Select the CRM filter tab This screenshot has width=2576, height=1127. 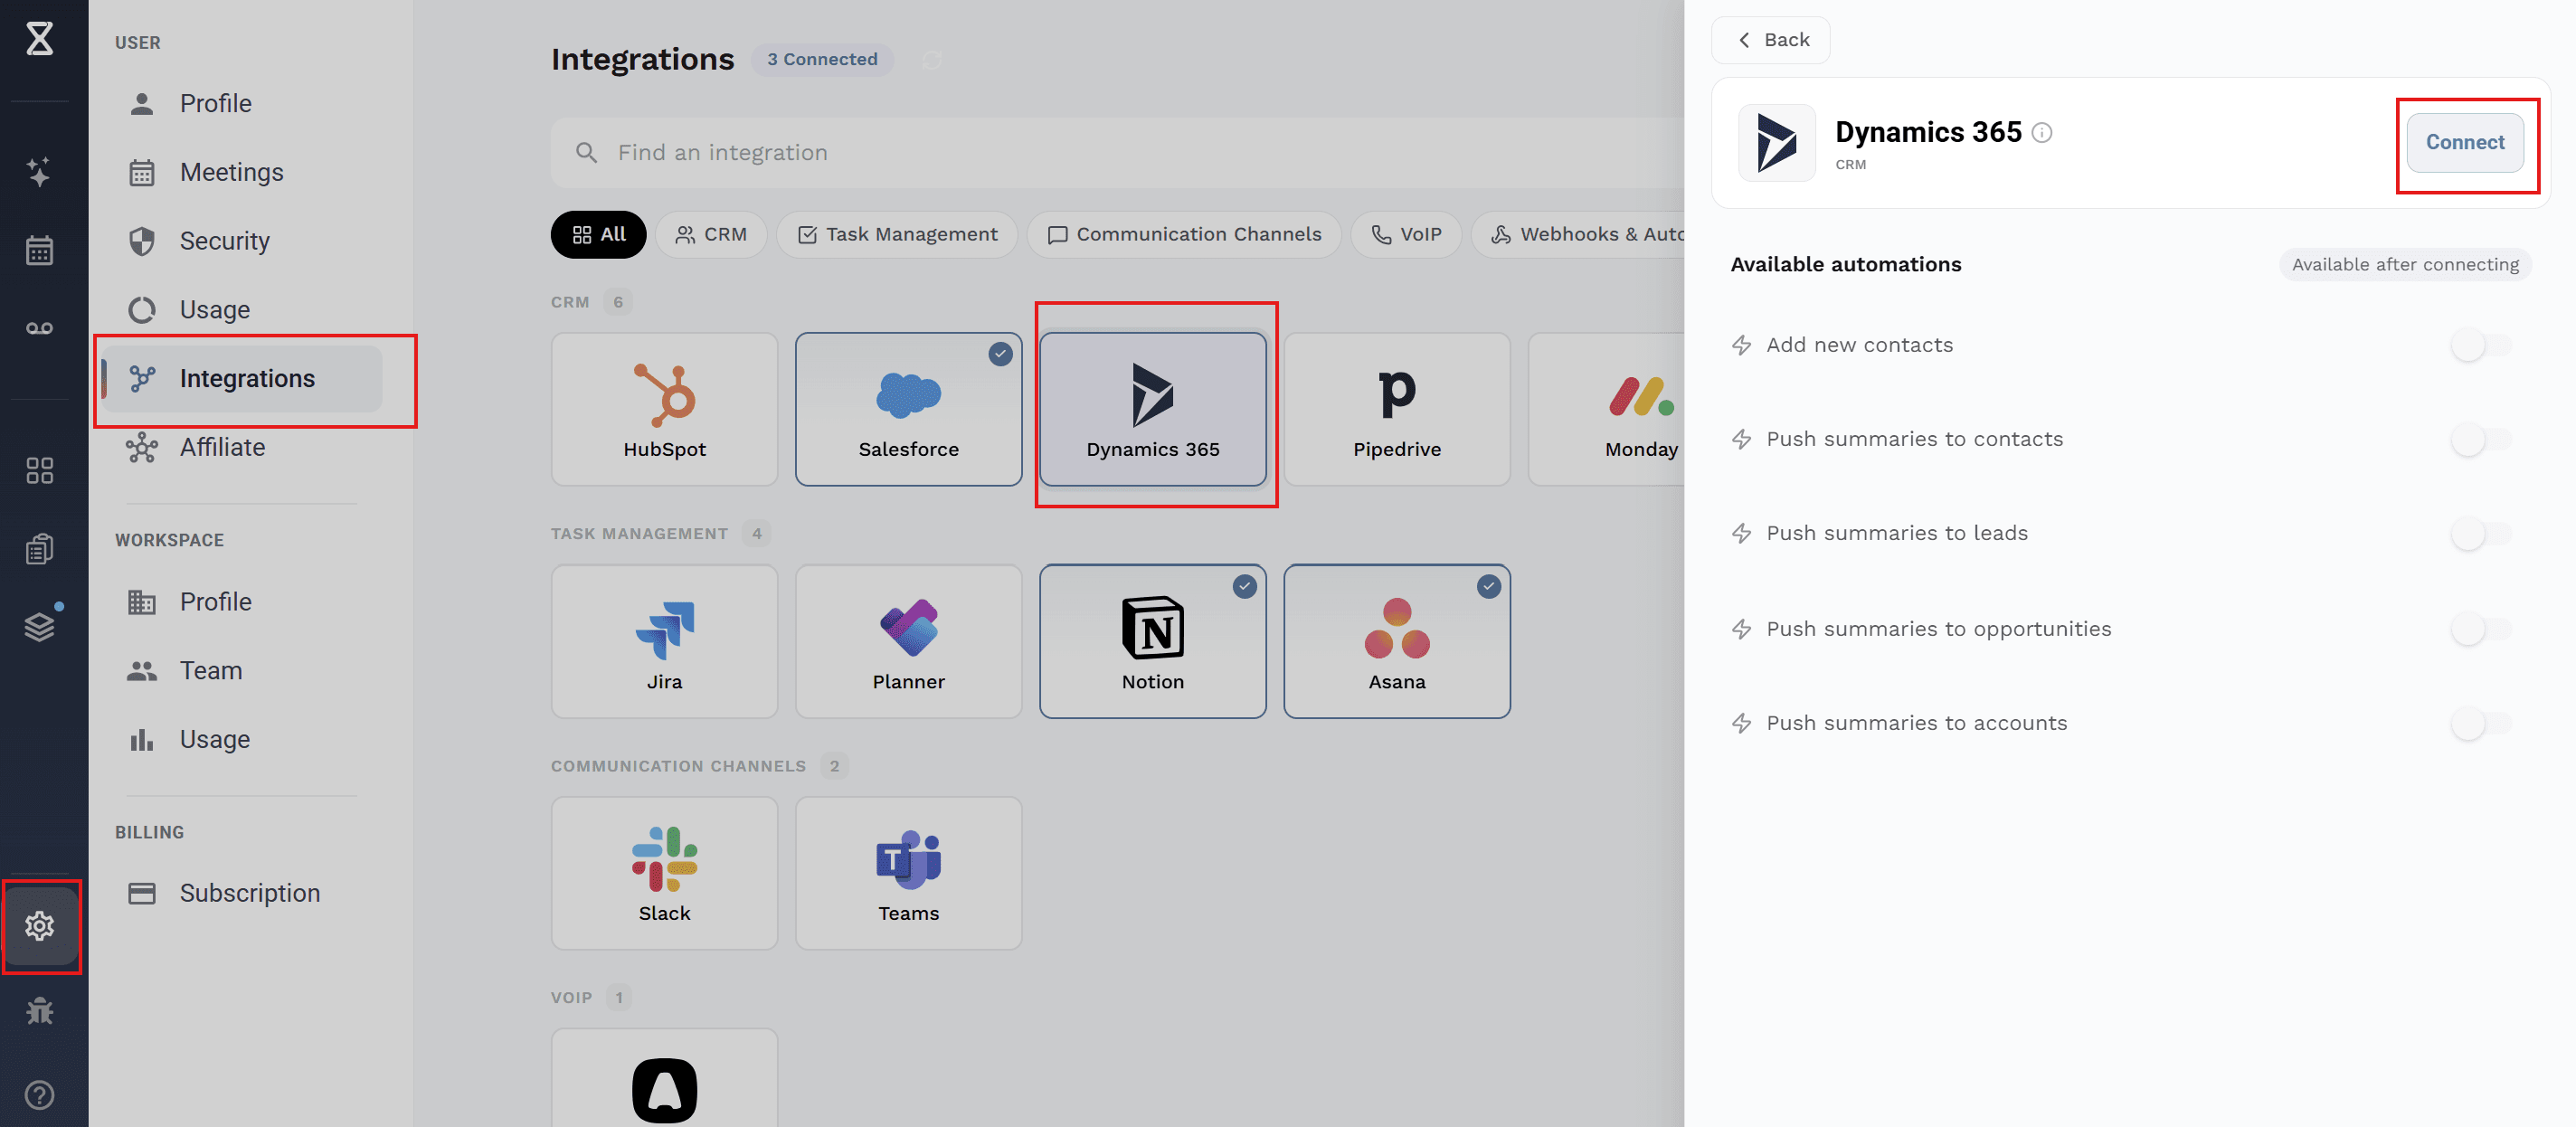click(711, 234)
